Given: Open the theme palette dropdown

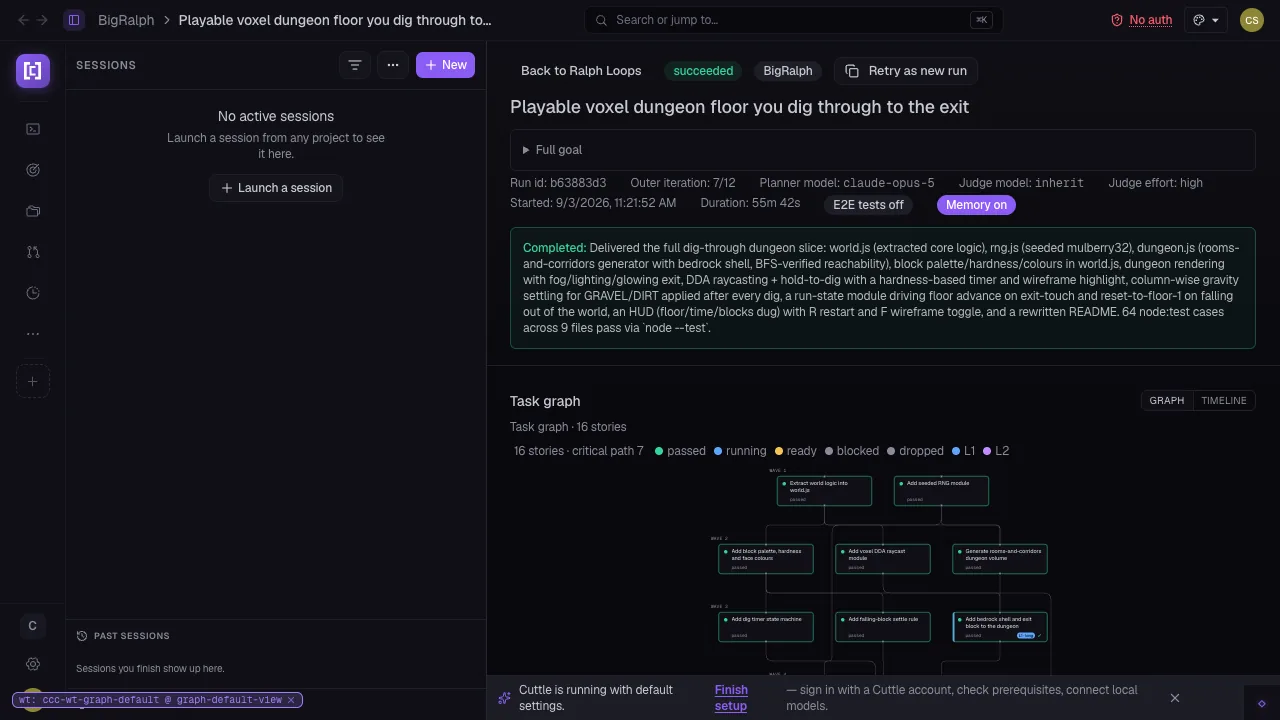Looking at the screenshot, I should [1206, 20].
